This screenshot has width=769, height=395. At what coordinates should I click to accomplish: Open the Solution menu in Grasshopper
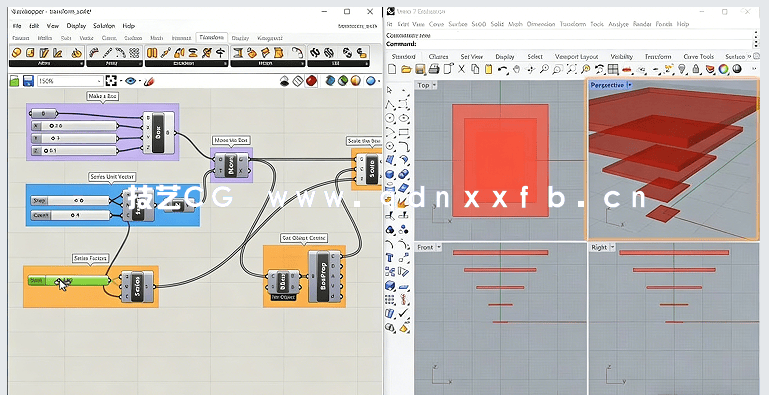tap(104, 26)
